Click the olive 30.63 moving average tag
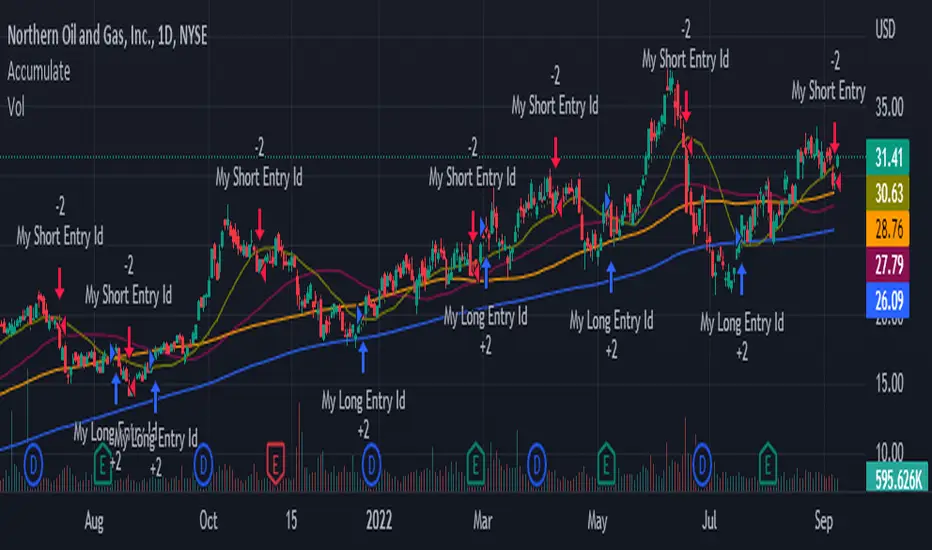Image resolution: width=932 pixels, height=550 pixels. tap(888, 193)
